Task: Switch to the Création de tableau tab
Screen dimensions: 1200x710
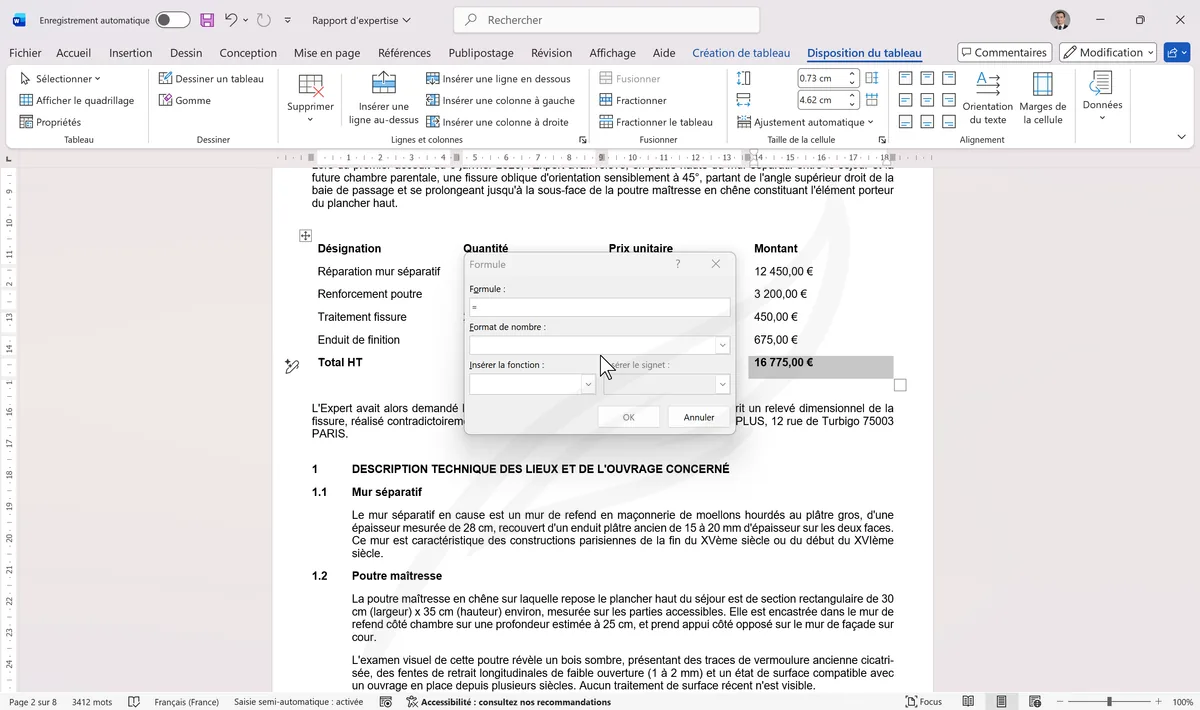Action: 741,52
